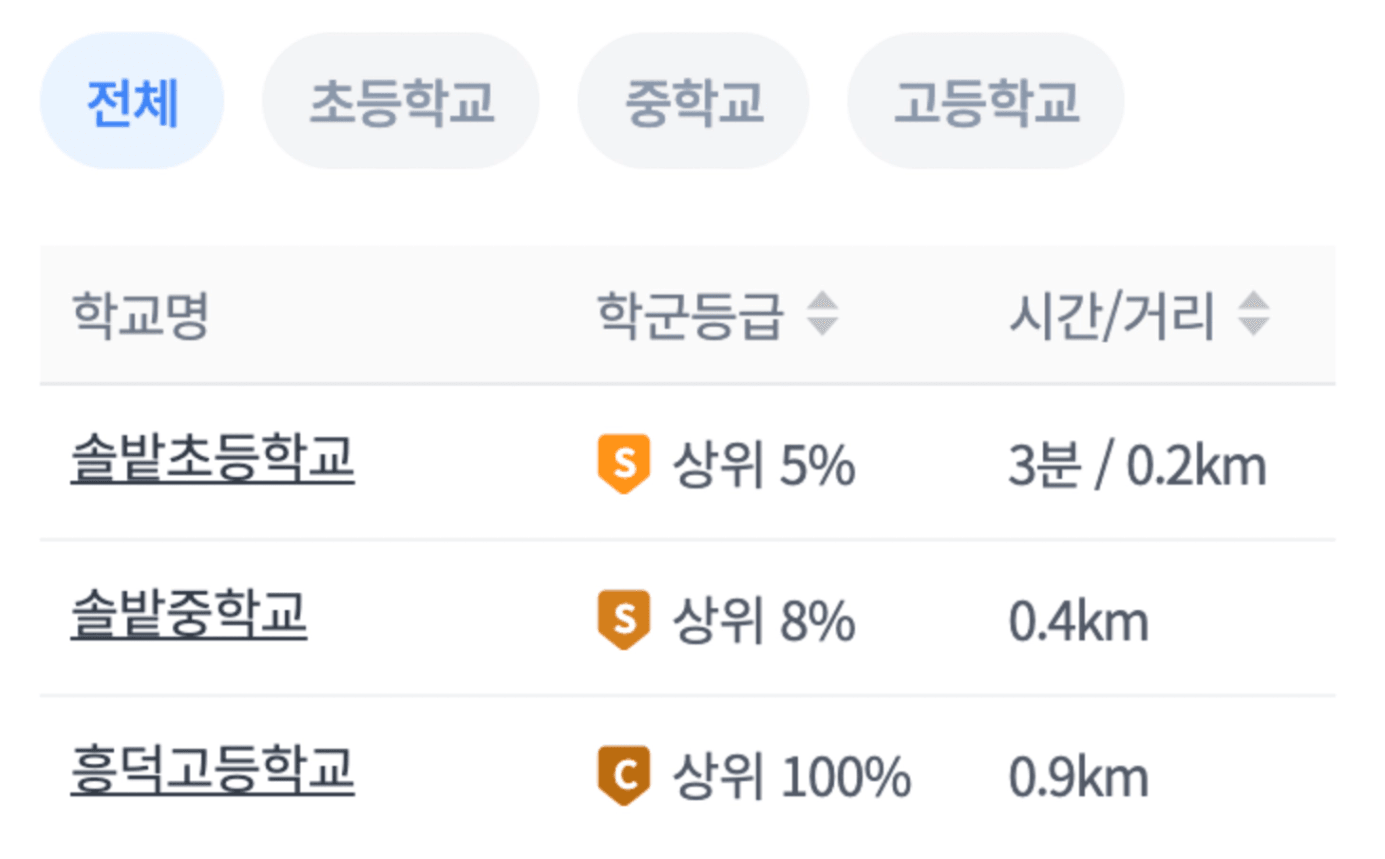Open the 솔밭중학교 school link

[188, 618]
